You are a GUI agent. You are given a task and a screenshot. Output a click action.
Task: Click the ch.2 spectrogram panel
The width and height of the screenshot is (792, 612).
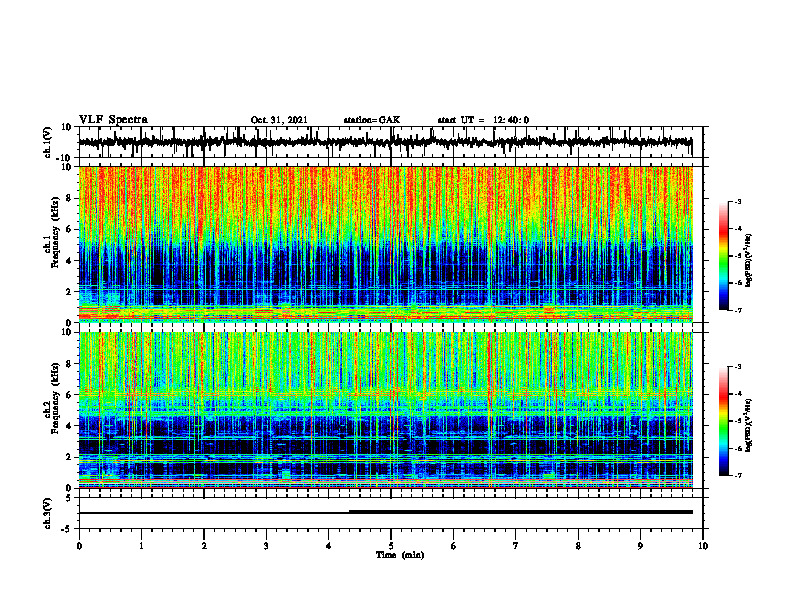coord(385,410)
